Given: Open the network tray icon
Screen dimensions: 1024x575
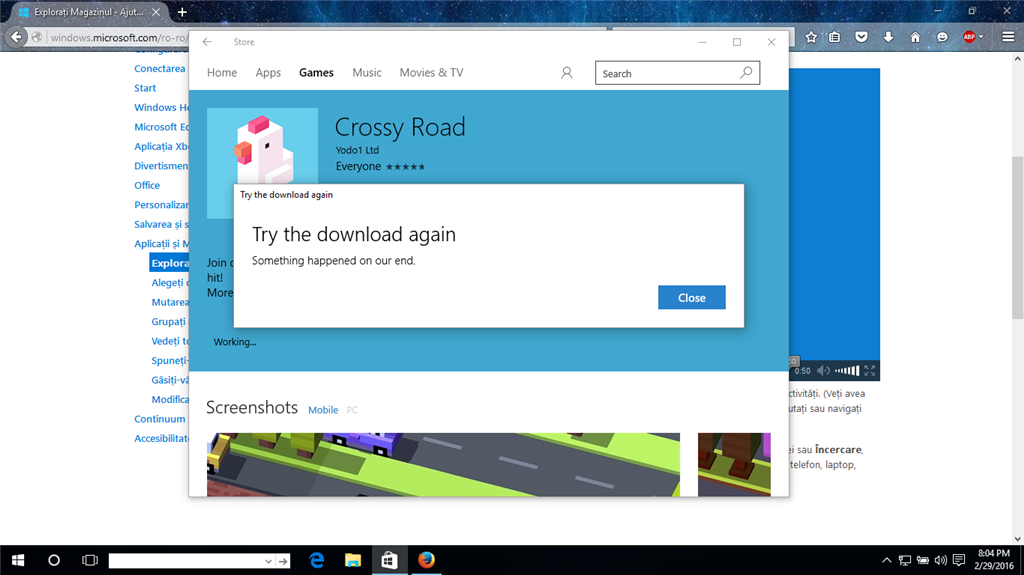Looking at the screenshot, I should [904, 560].
